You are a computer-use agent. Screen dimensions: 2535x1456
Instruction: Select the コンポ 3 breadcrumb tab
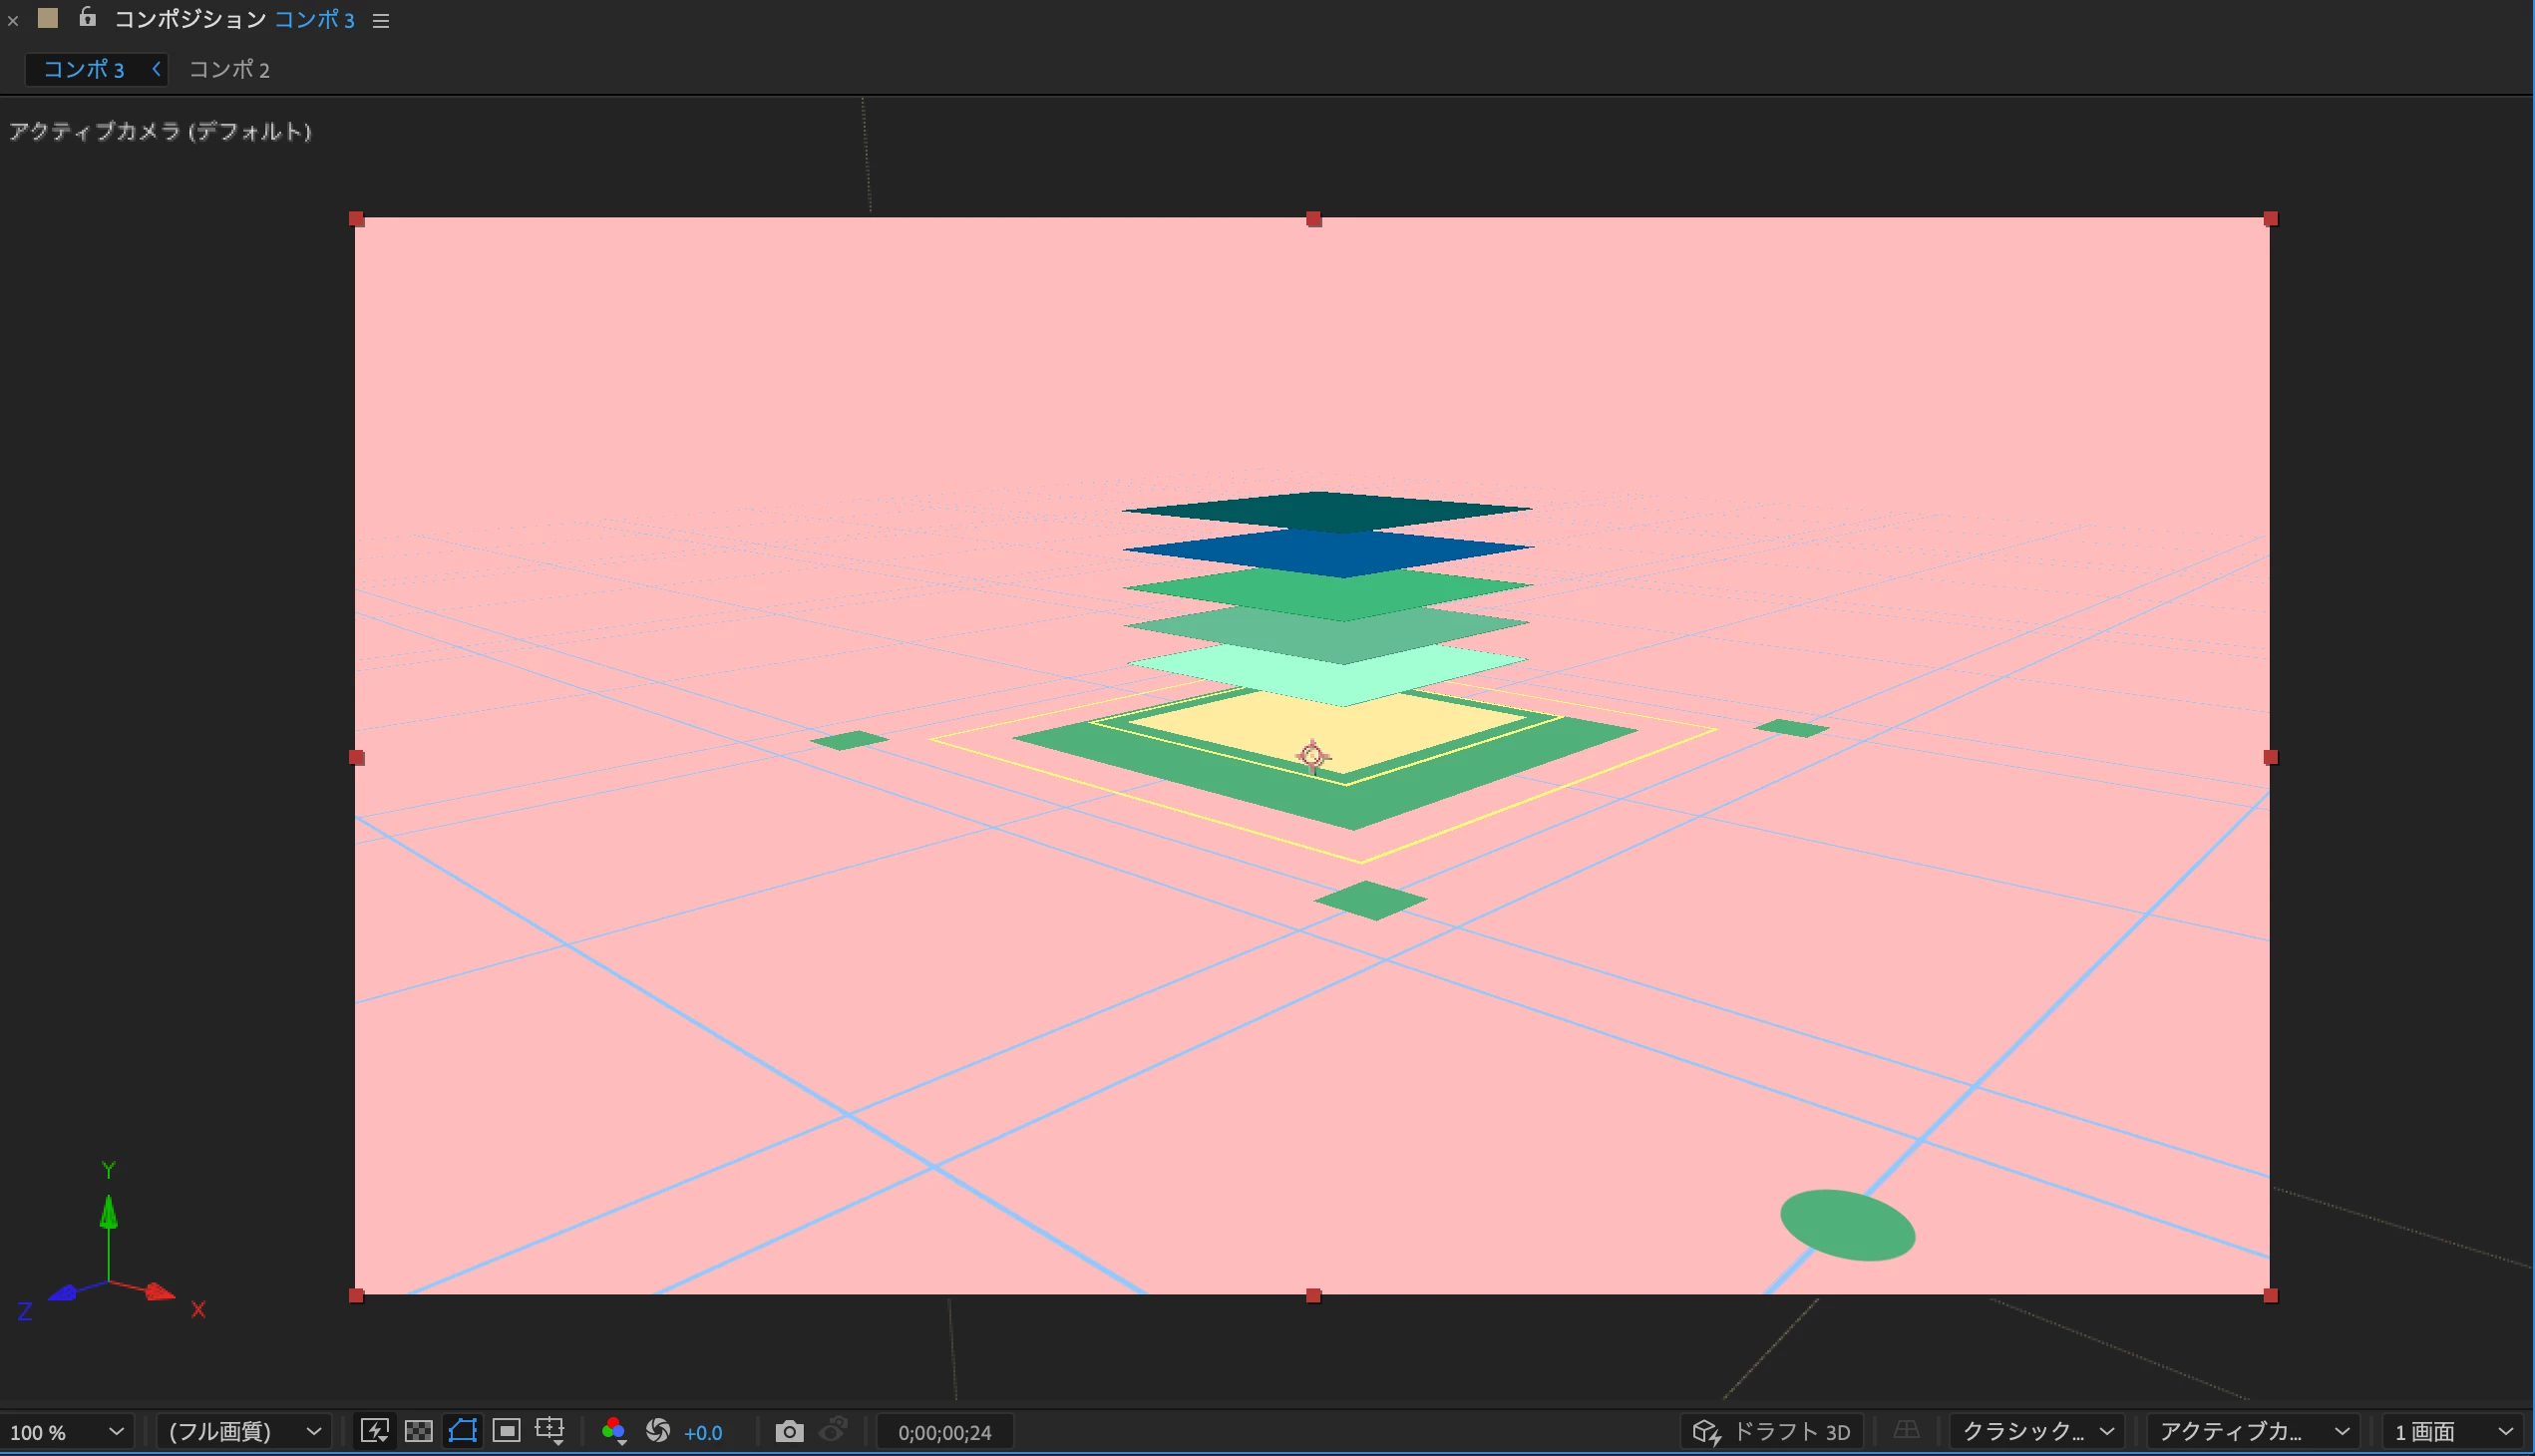83,69
